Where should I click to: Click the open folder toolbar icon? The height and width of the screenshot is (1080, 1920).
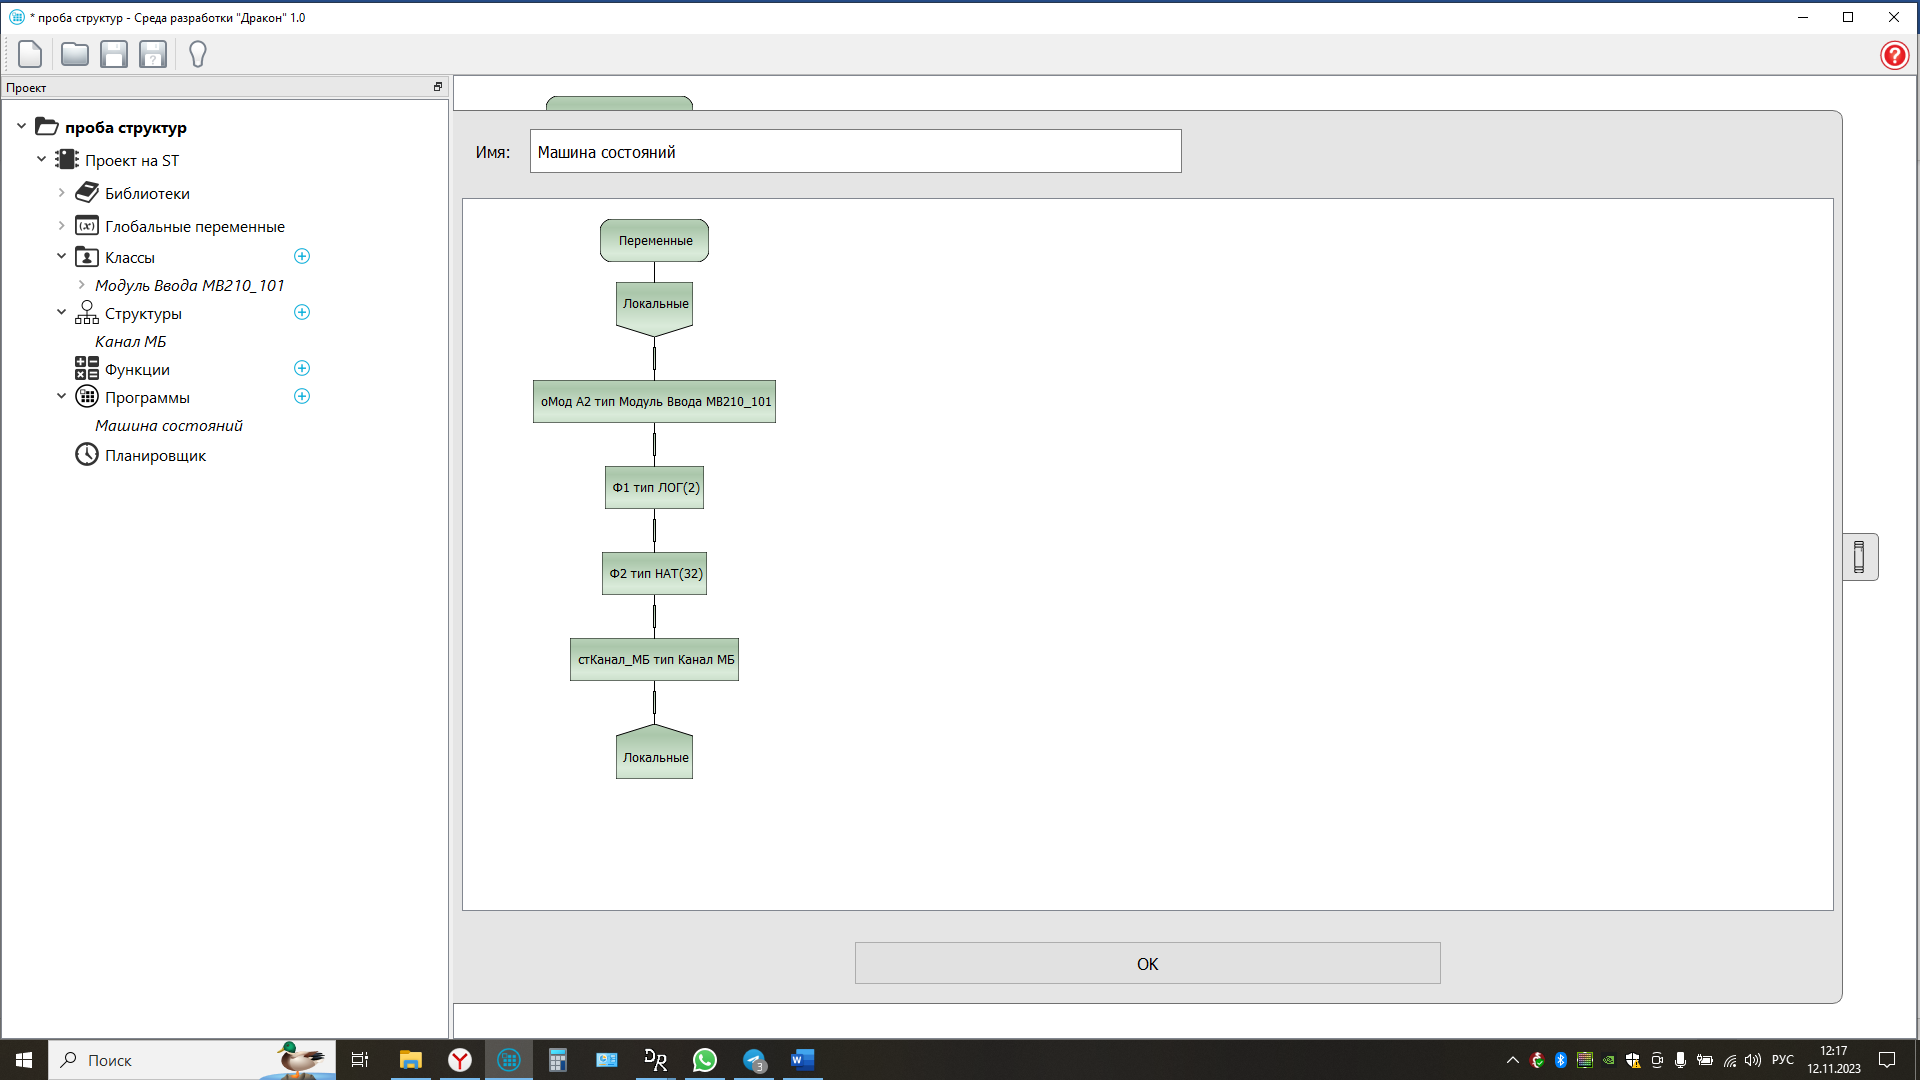74,54
